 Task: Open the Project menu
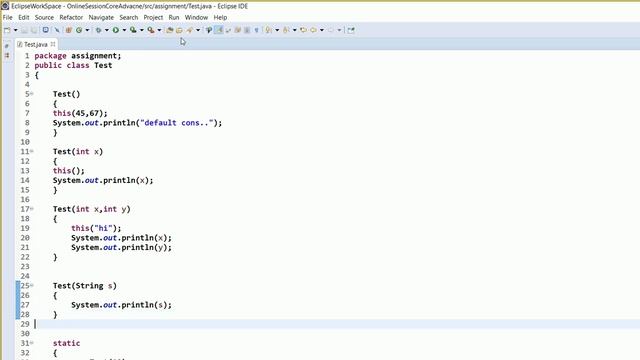[x=153, y=18]
